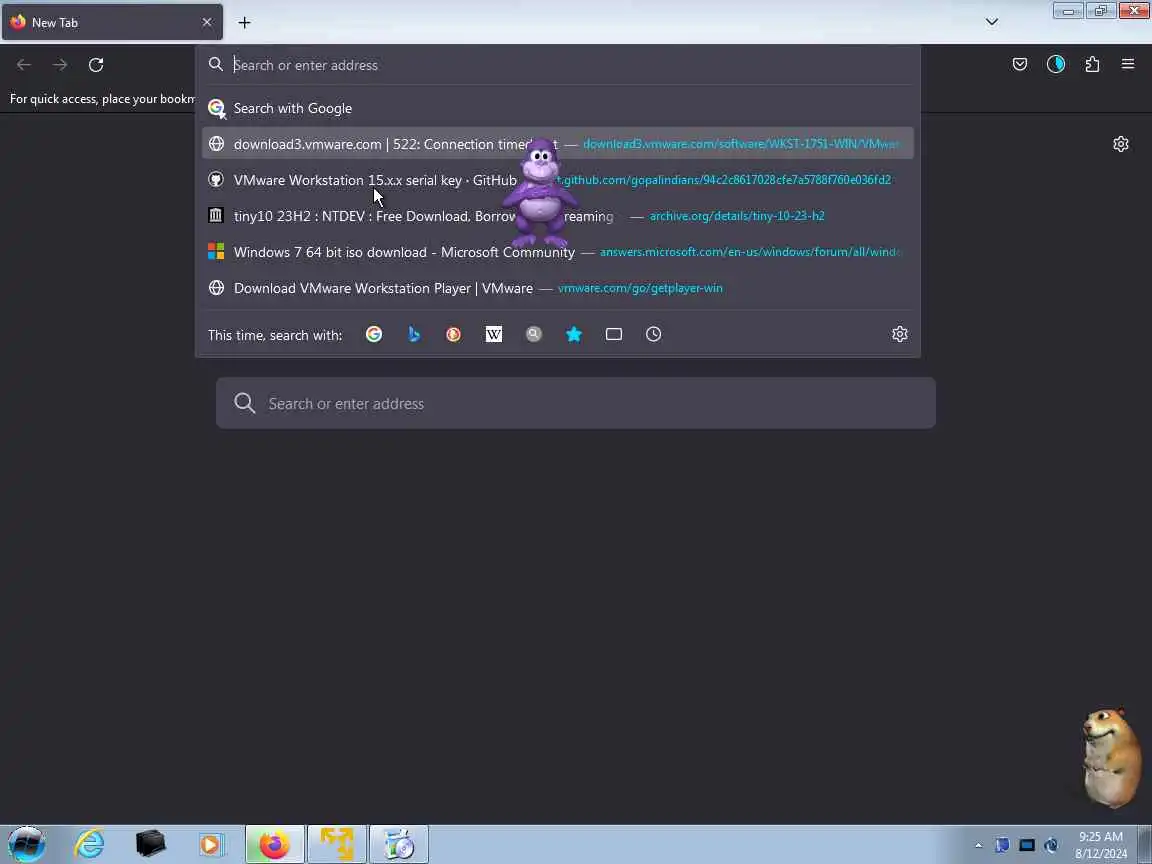Click the answers.microsoft.com forum URL
This screenshot has width=1152, height=864.
tap(749, 251)
